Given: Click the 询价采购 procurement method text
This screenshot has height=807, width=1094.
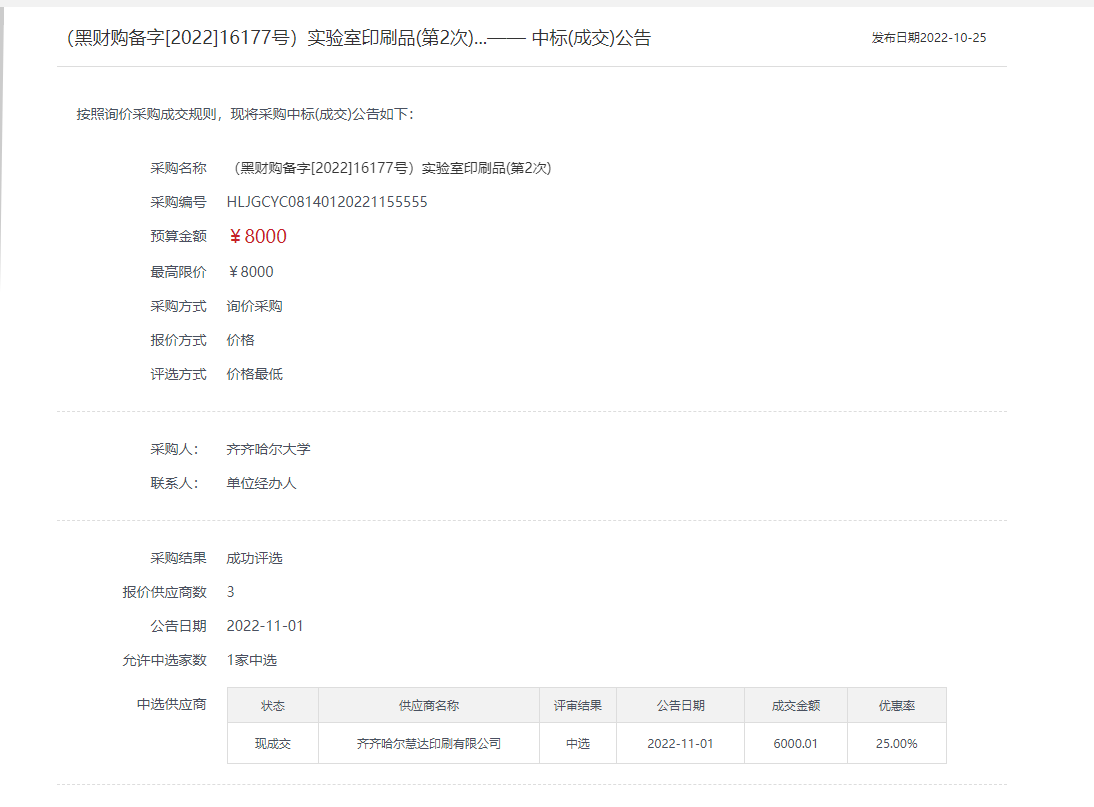Looking at the screenshot, I should pos(255,305).
